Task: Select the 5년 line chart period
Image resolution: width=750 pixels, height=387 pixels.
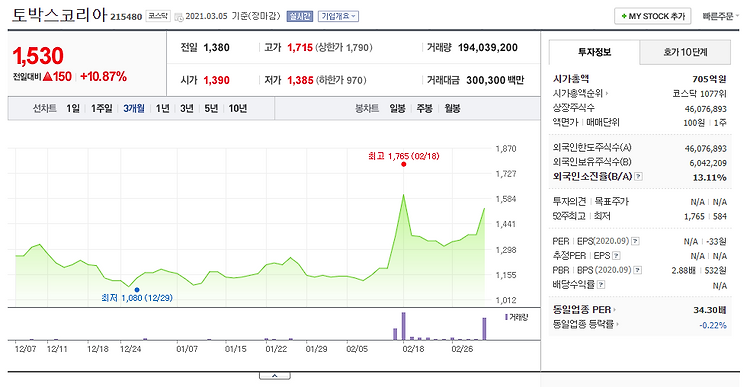Action: (x=211, y=109)
